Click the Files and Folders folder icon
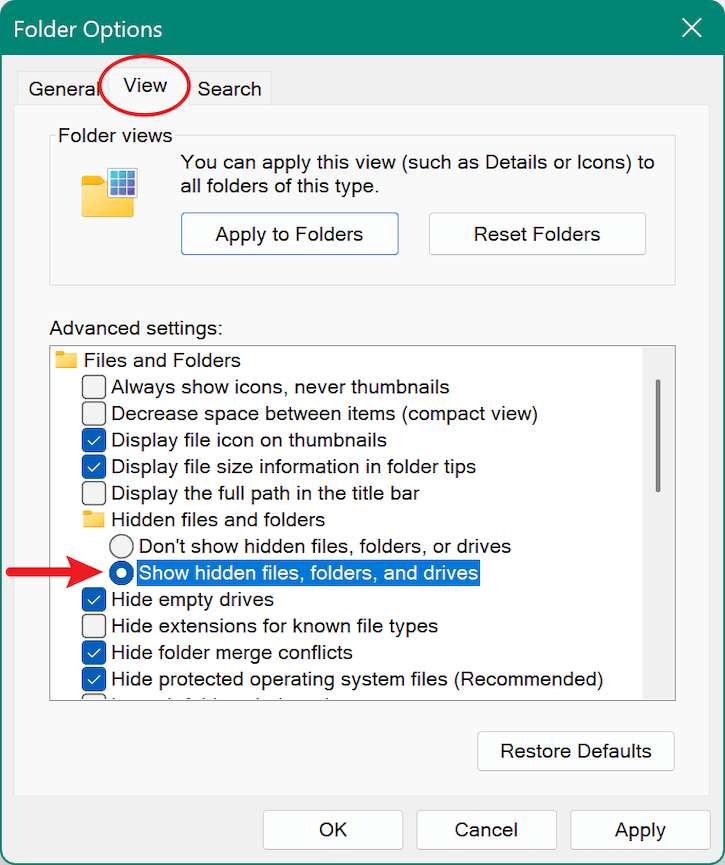Viewport: 725px width, 865px height. [x=67, y=360]
